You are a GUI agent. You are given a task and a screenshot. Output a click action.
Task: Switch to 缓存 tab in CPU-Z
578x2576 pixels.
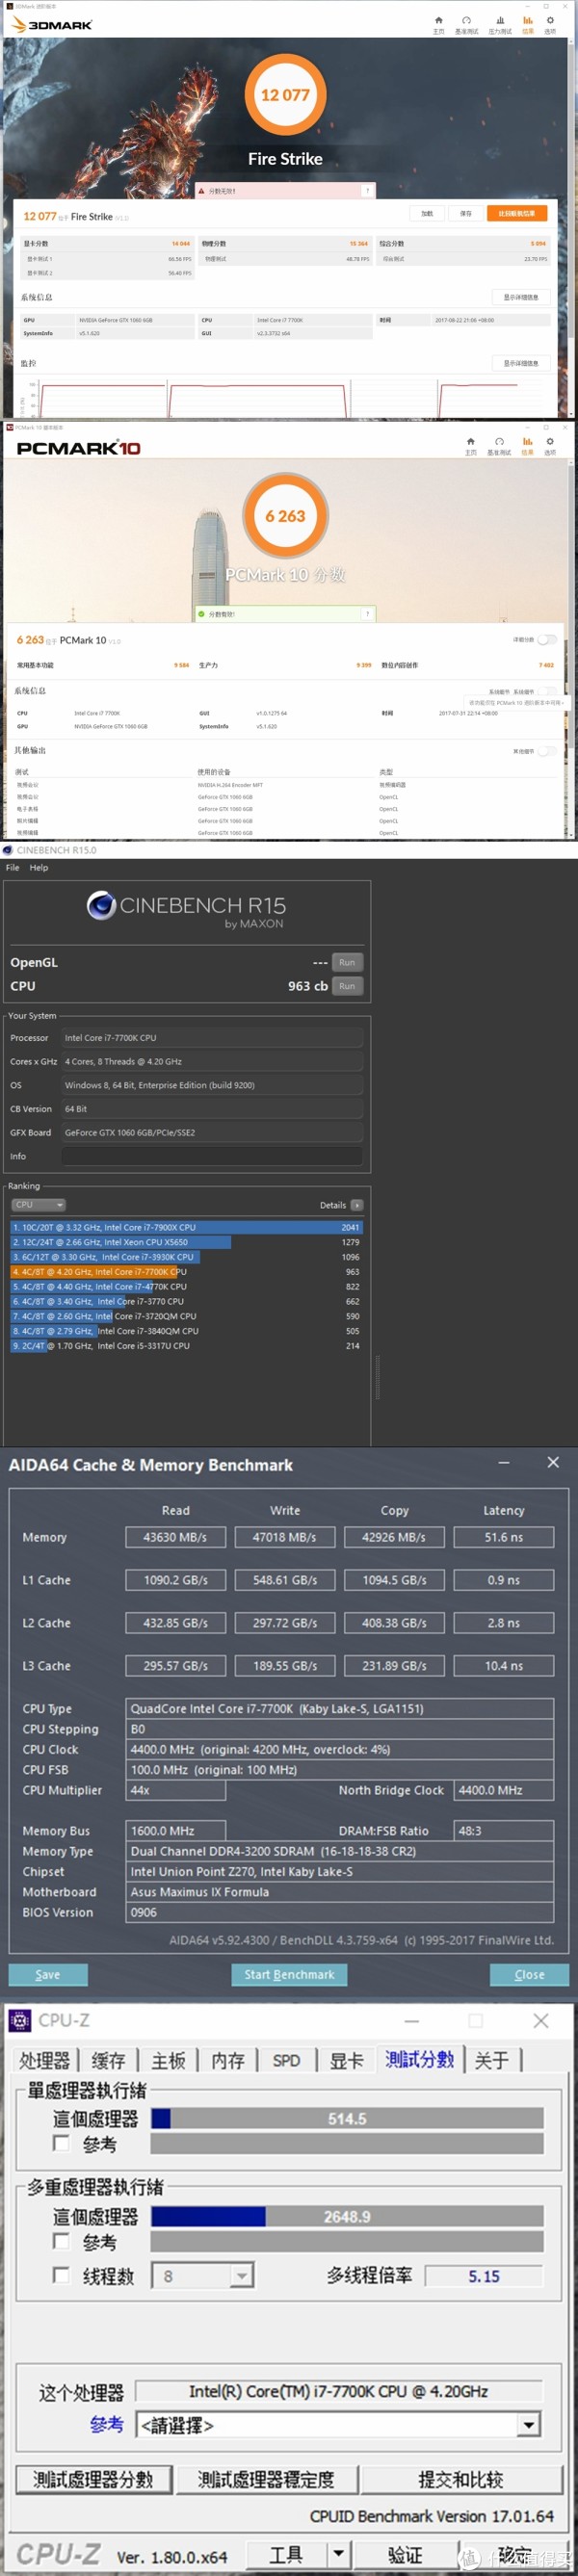[x=108, y=2061]
